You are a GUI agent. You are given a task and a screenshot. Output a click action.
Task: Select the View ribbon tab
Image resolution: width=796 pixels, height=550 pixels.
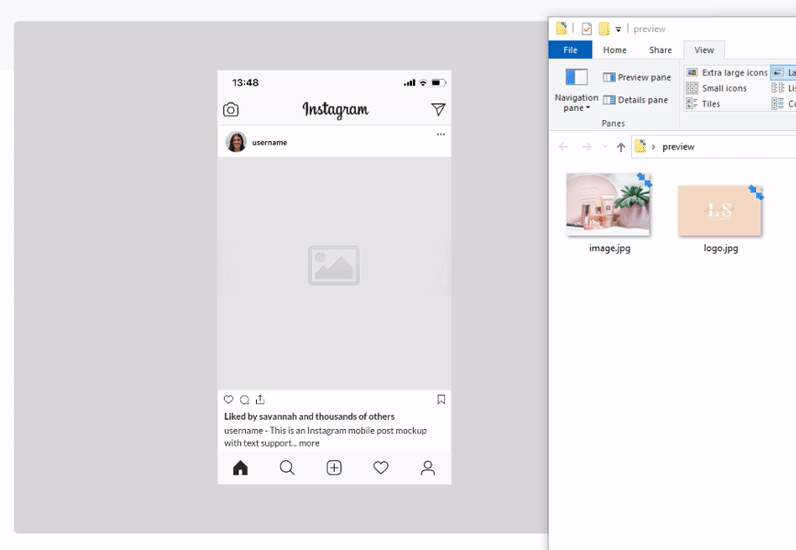tap(704, 50)
